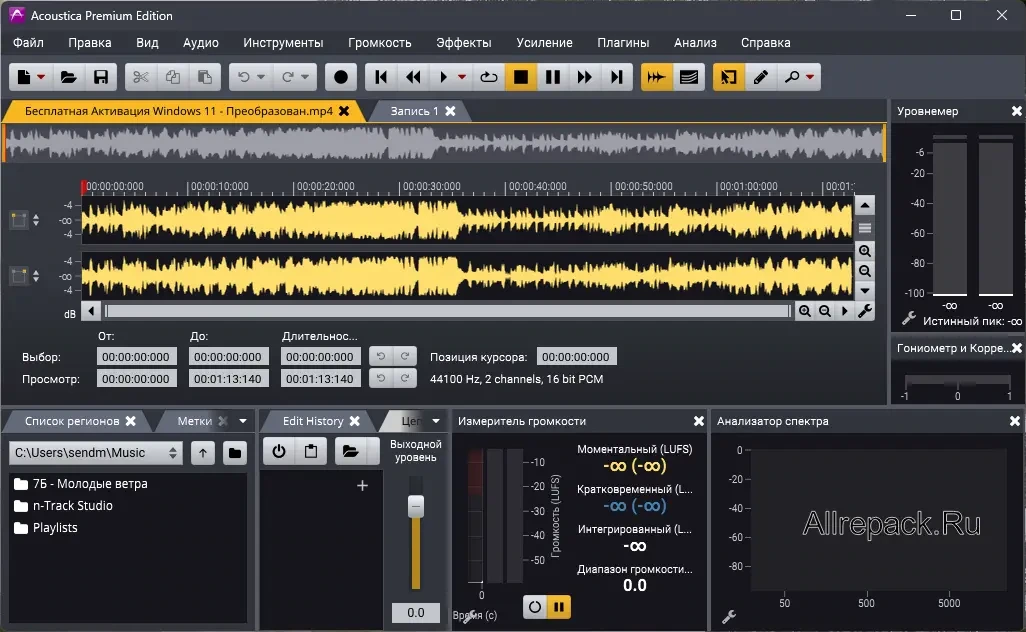Image resolution: width=1026 pixels, height=632 pixels.
Task: Toggle the upper channel enable box
Action: pos(19,220)
